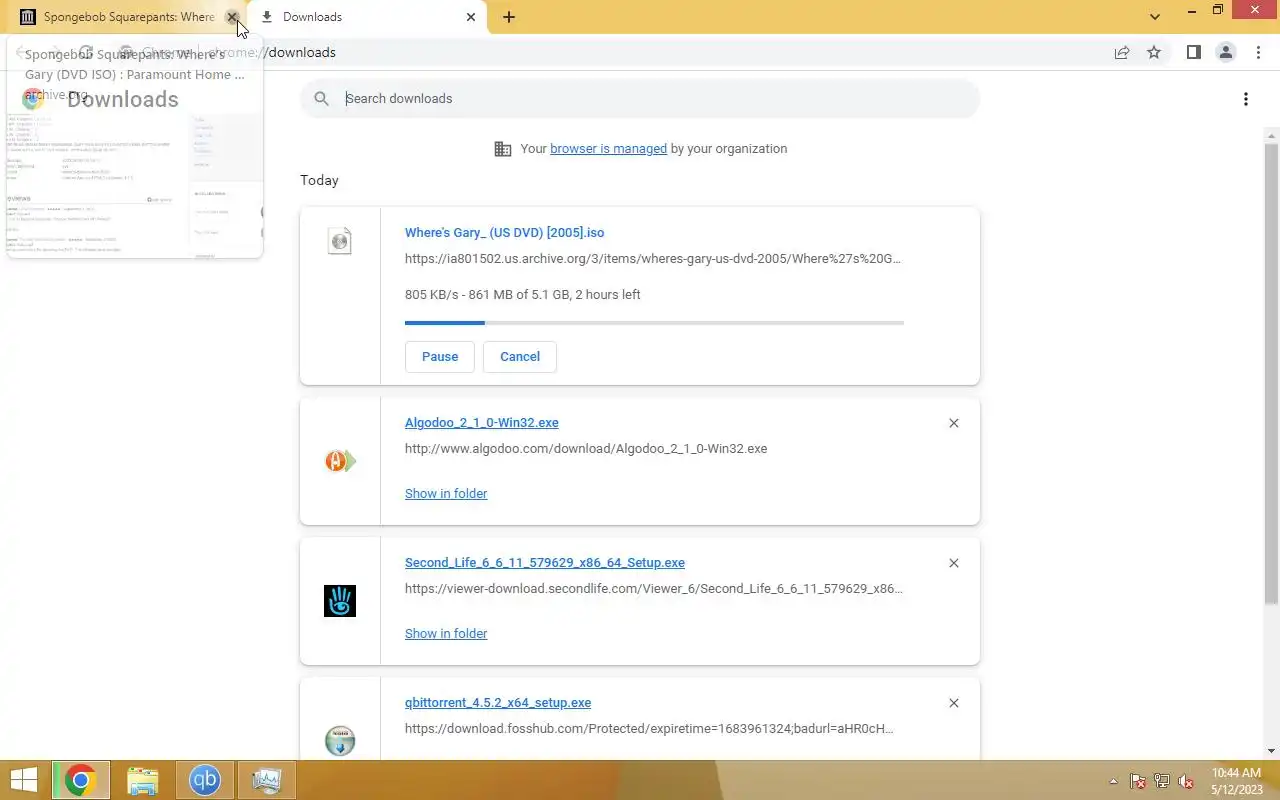Open the Where's Gary_ (US DVD) [2005].iso link
This screenshot has height=800, width=1280.
coord(504,232)
